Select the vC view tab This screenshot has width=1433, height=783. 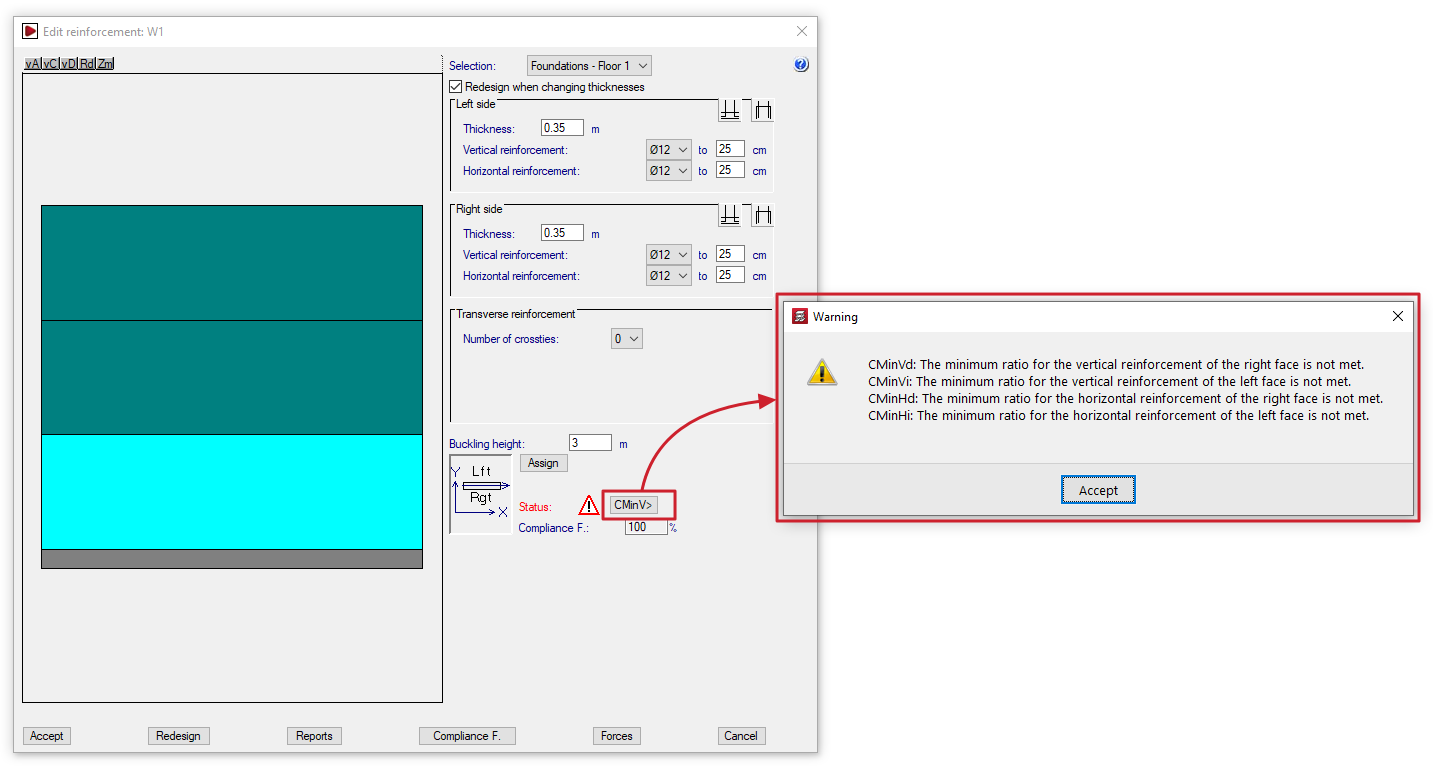tap(50, 64)
